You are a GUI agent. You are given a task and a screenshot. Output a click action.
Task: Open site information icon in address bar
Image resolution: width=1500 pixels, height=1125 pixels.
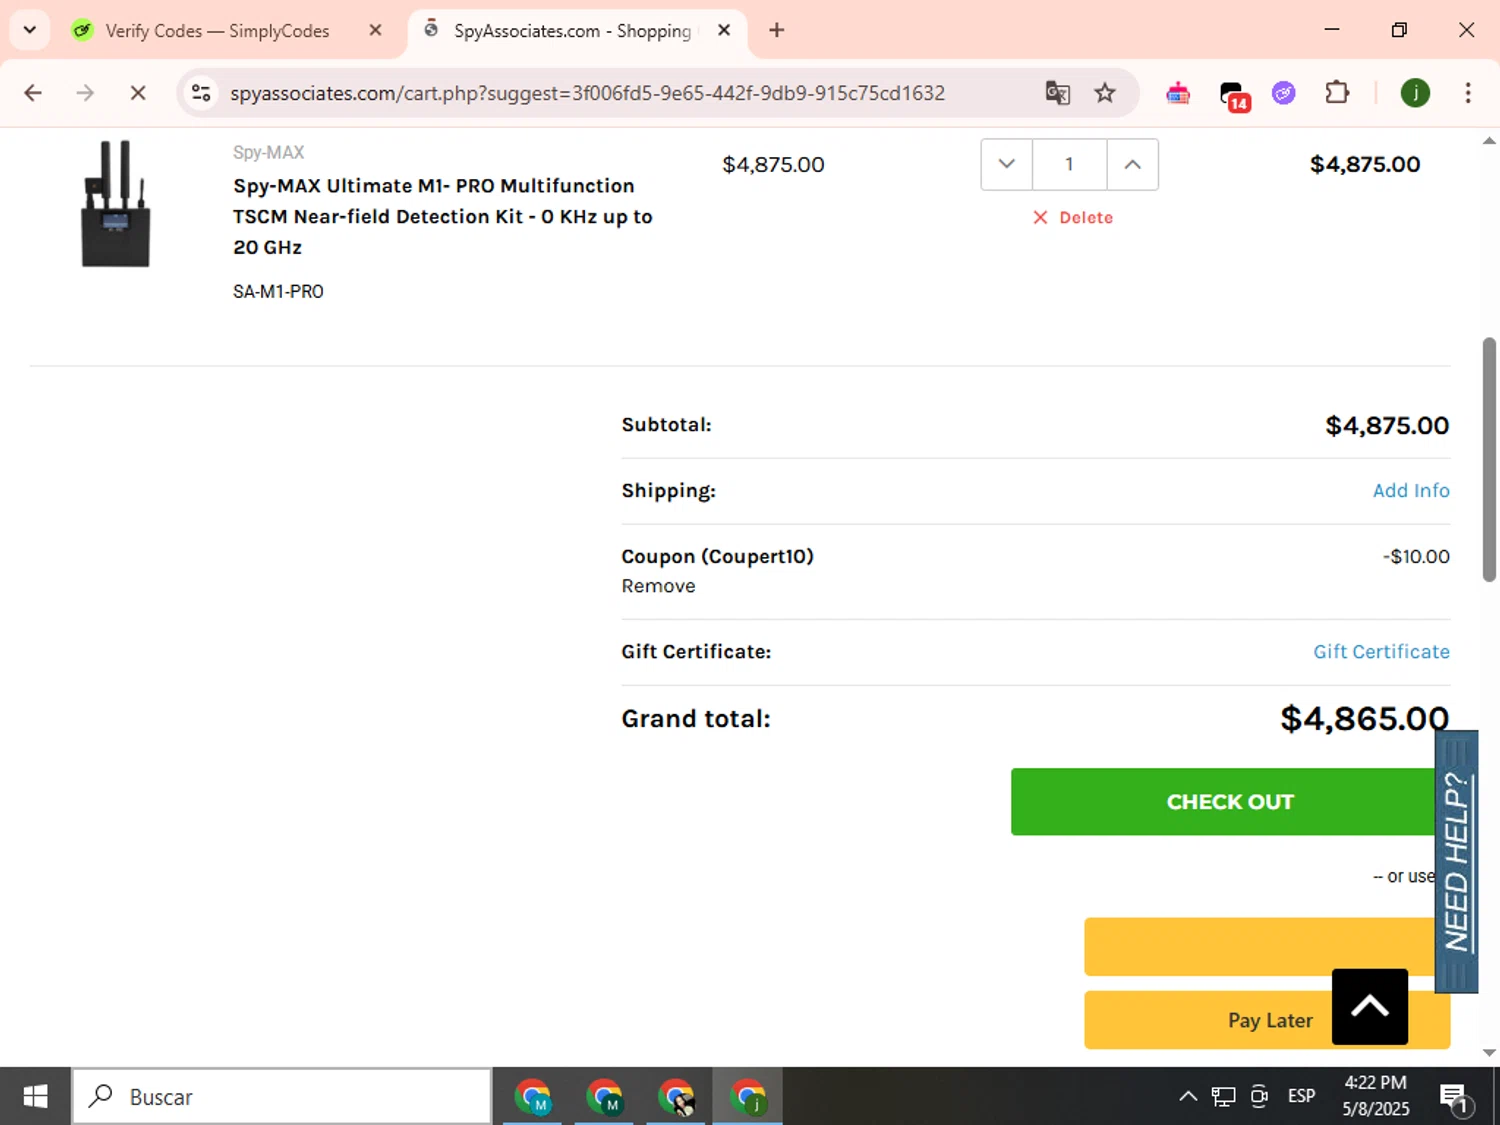click(x=201, y=93)
